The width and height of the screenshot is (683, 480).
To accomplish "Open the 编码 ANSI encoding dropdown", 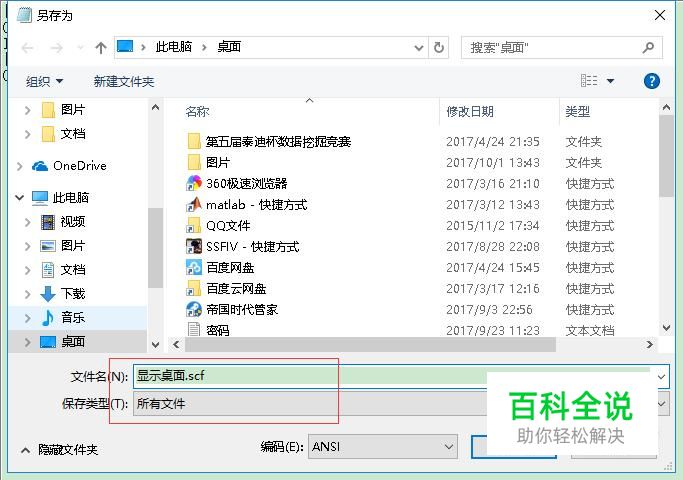I will 383,446.
